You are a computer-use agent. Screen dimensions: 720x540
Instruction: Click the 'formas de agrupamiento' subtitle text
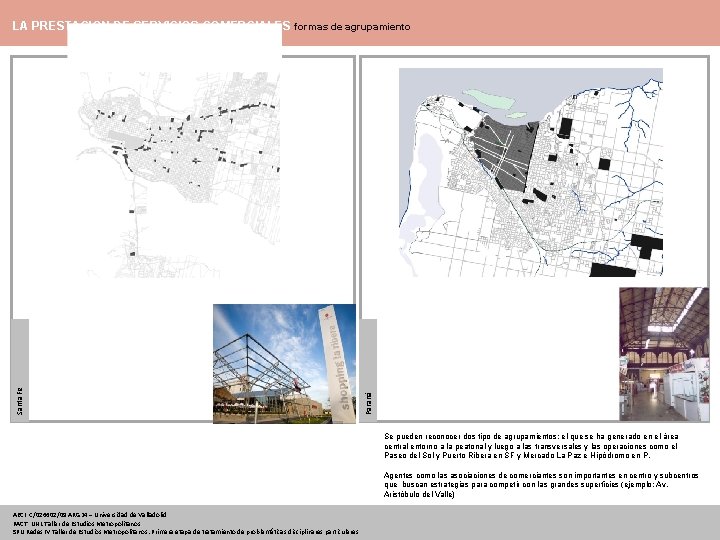click(x=352, y=27)
